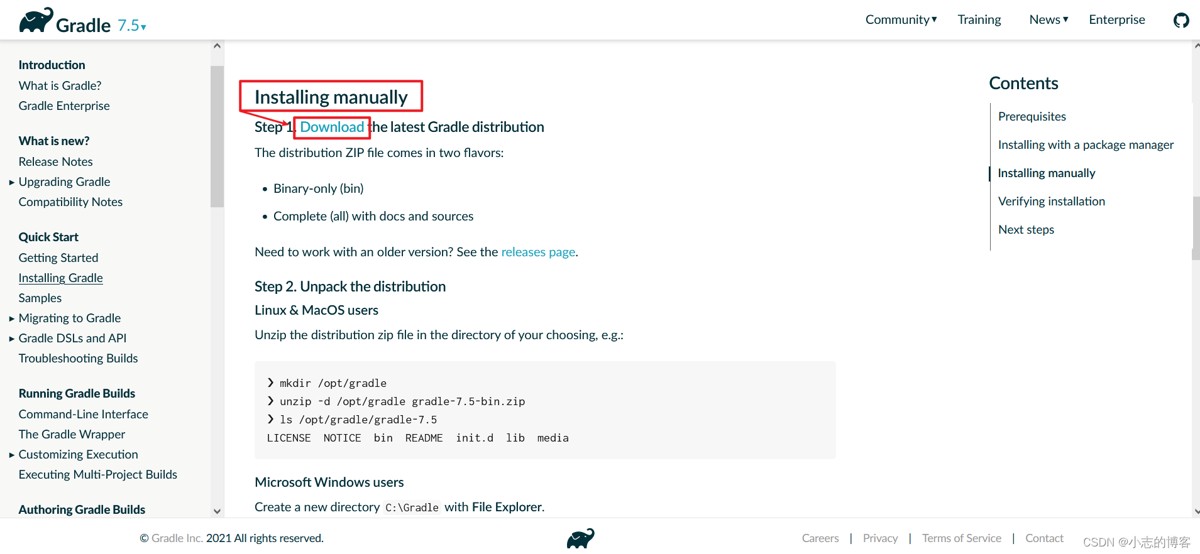The height and width of the screenshot is (554, 1200).
Task: Expand the Upgrading Gradle tree item
Action: [x=12, y=182]
